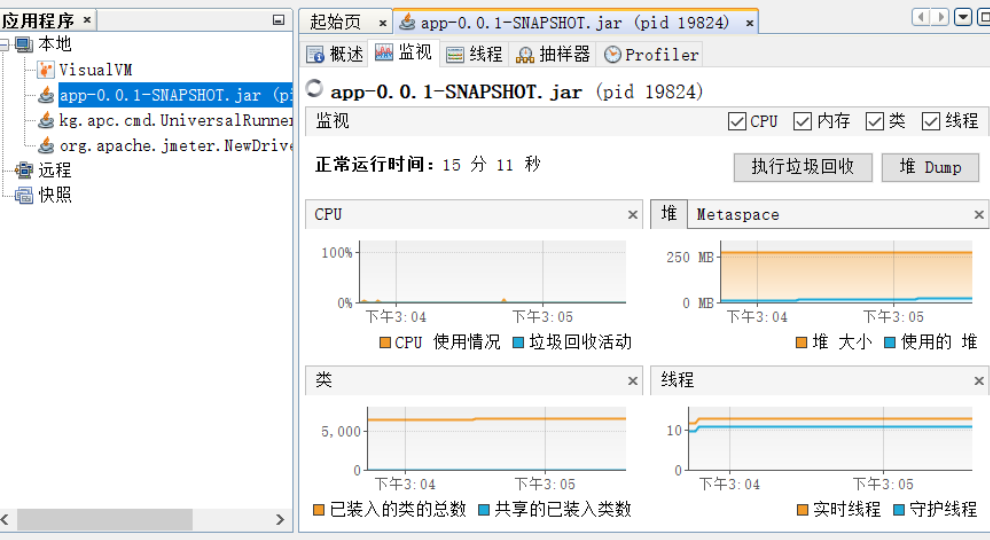Uncheck the 类 checkbox
This screenshot has width=990, height=540.
pyautogui.click(x=874, y=121)
